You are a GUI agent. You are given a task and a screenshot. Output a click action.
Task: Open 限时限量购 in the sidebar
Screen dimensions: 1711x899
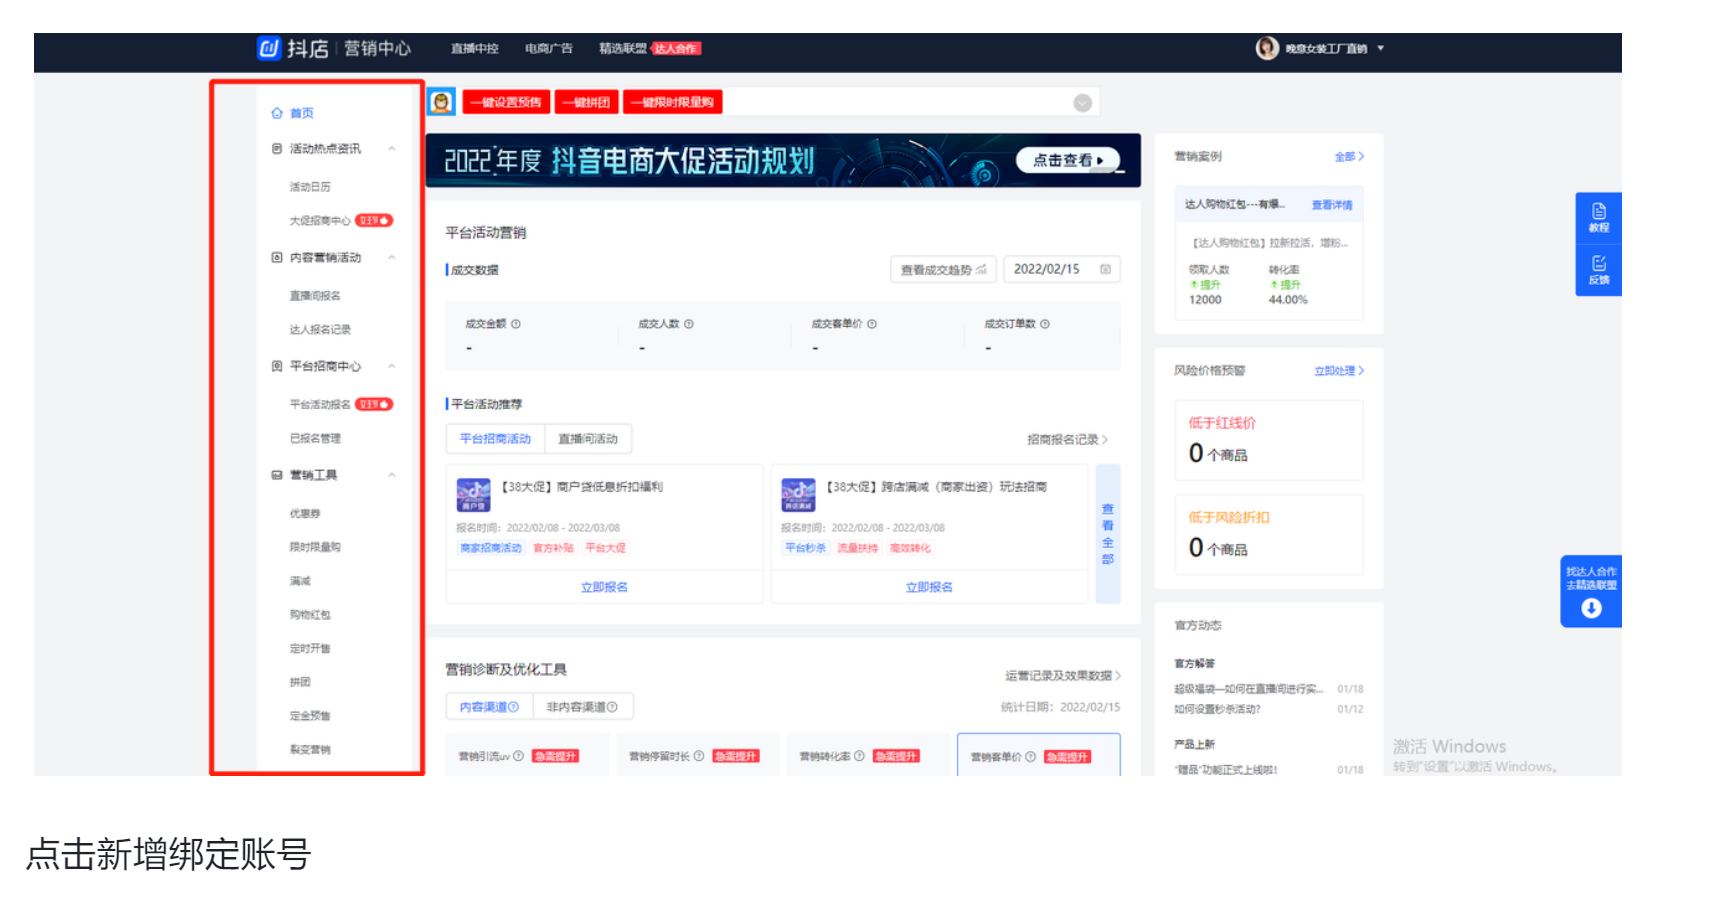coord(315,548)
